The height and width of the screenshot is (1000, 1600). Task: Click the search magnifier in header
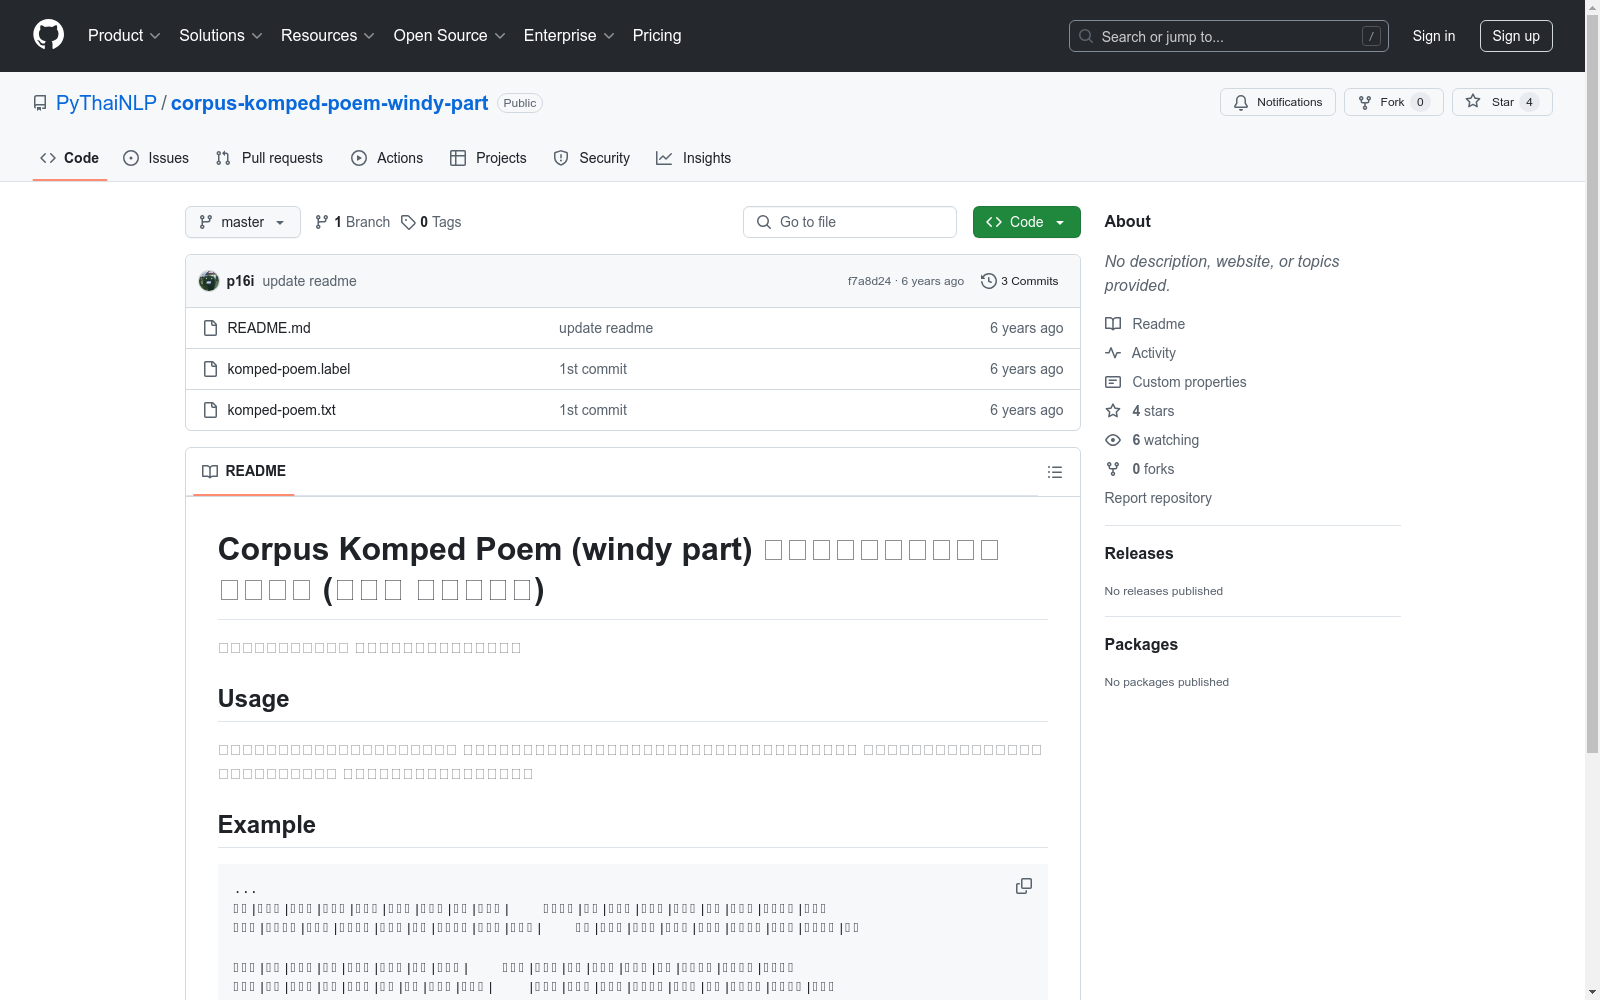point(1086,36)
